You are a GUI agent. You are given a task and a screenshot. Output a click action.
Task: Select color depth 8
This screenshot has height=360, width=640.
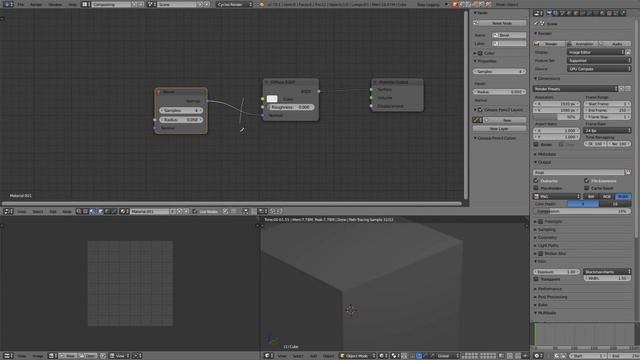(583, 204)
